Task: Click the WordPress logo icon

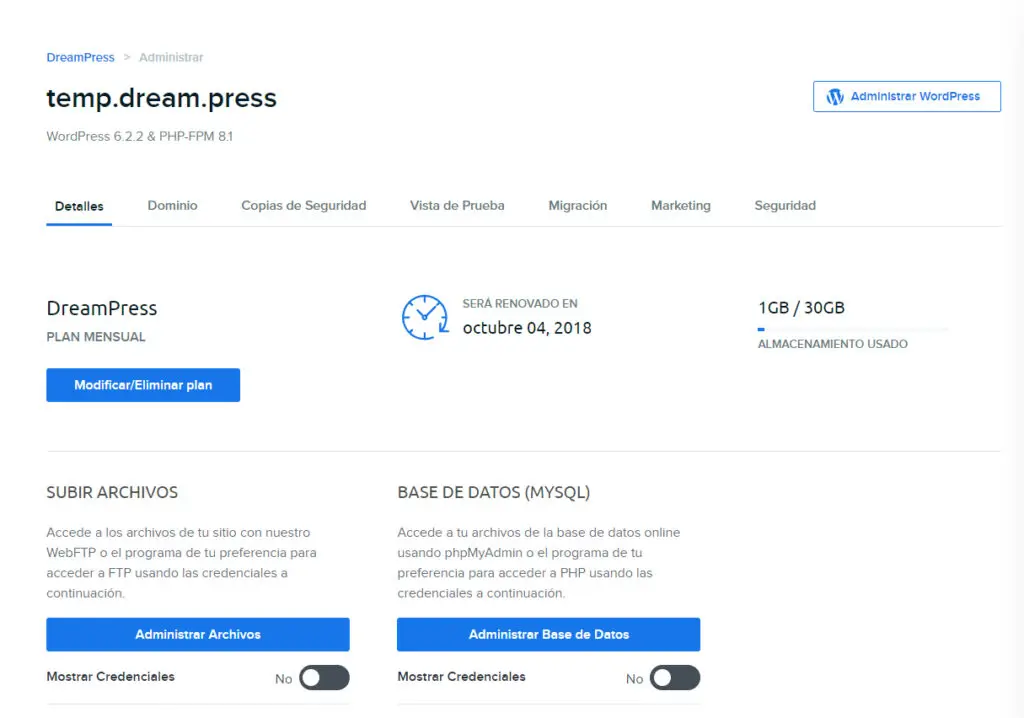Action: coord(835,97)
